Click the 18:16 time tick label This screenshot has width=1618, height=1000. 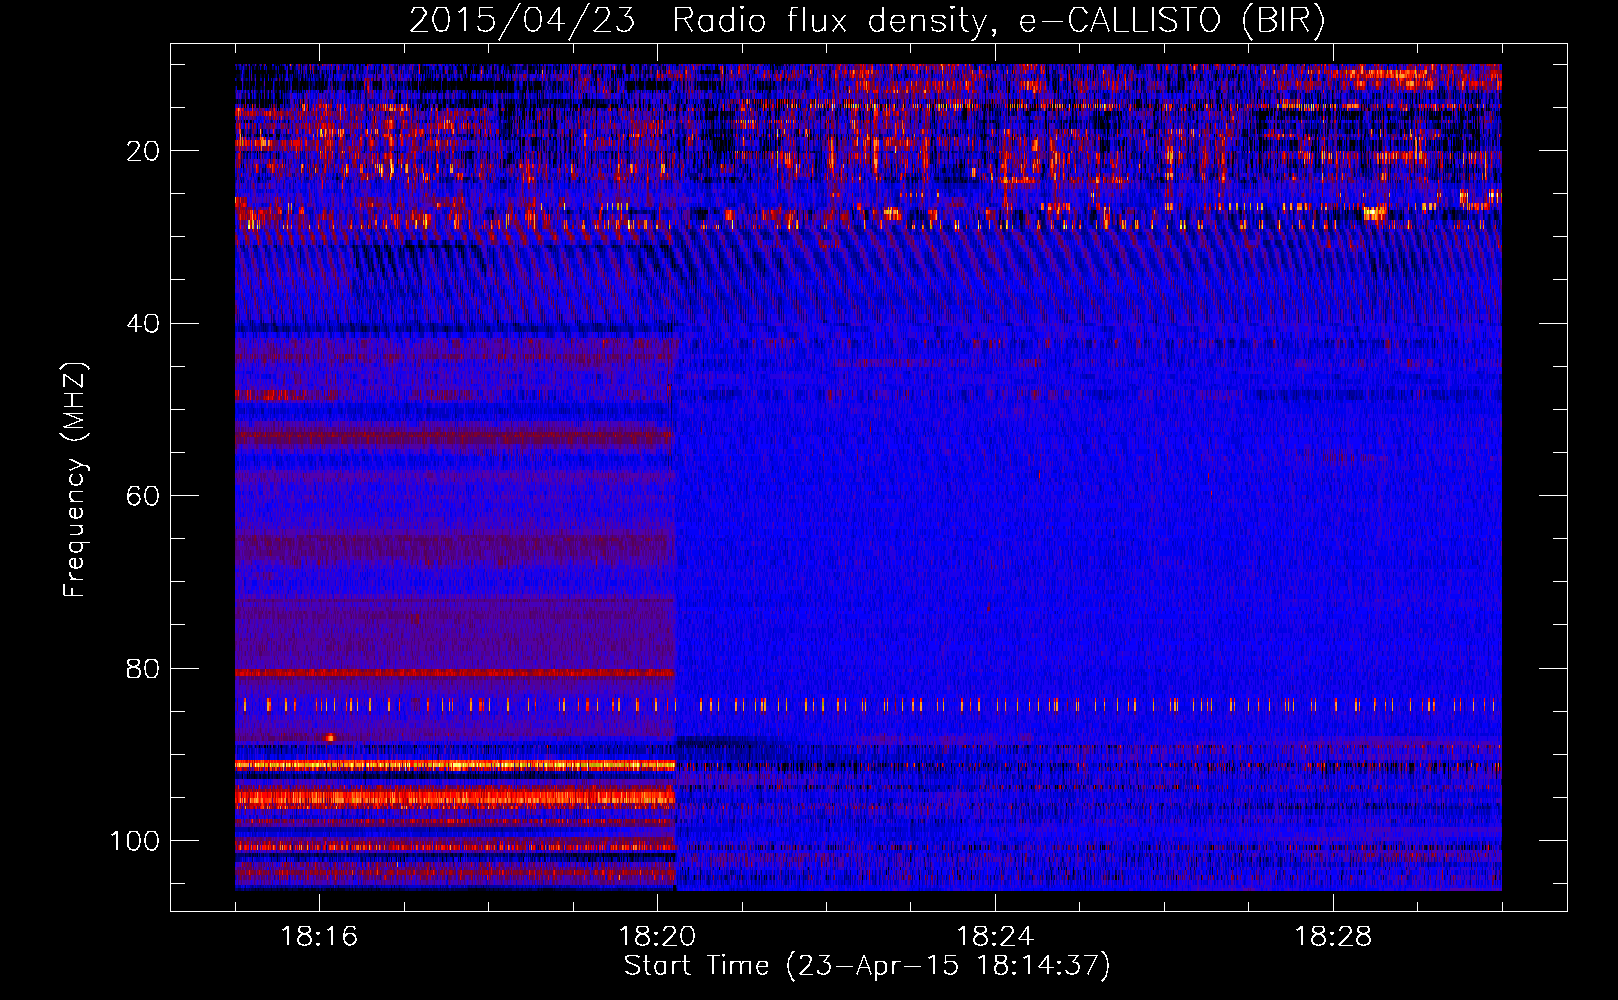click(319, 937)
